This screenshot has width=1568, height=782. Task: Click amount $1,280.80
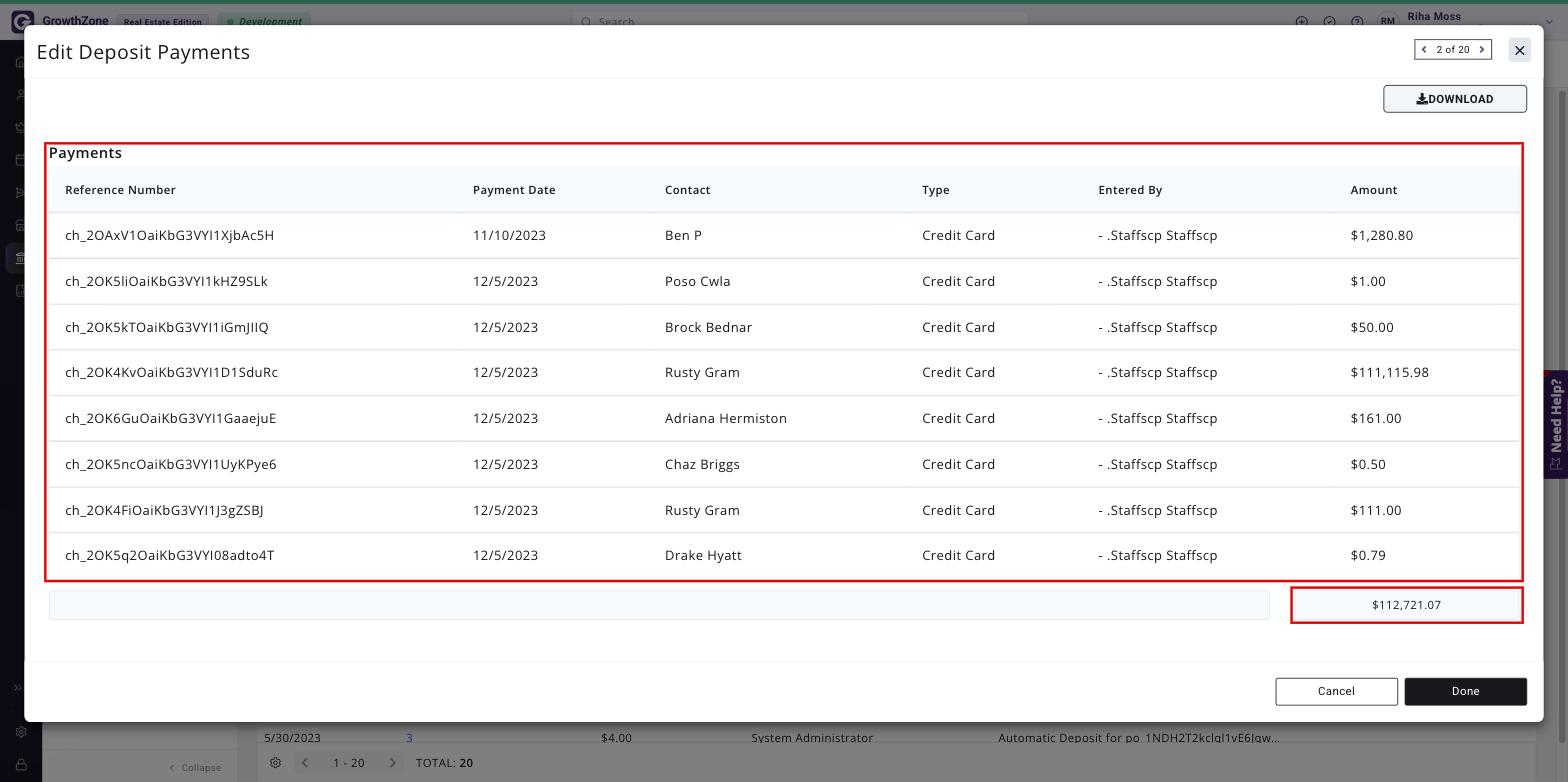tap(1381, 236)
